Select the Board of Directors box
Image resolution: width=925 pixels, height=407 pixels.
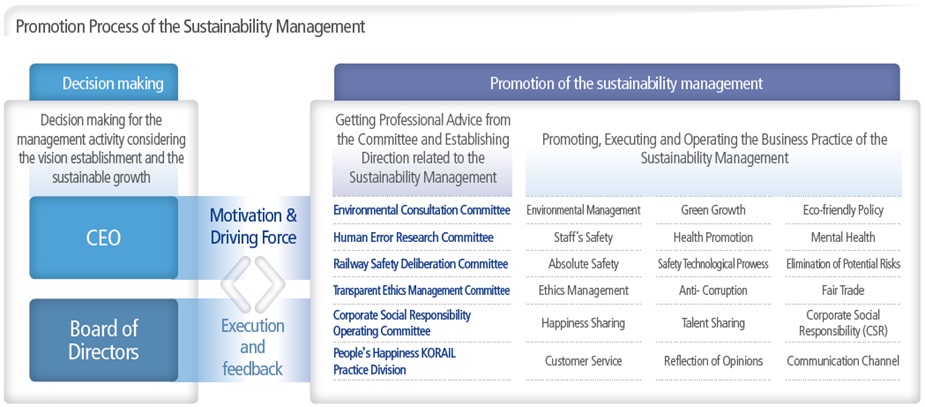104,340
